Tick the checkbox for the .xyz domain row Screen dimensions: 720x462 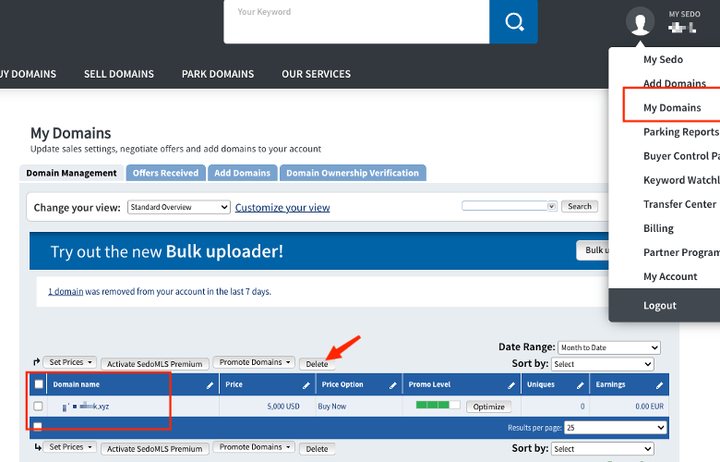coord(38,406)
